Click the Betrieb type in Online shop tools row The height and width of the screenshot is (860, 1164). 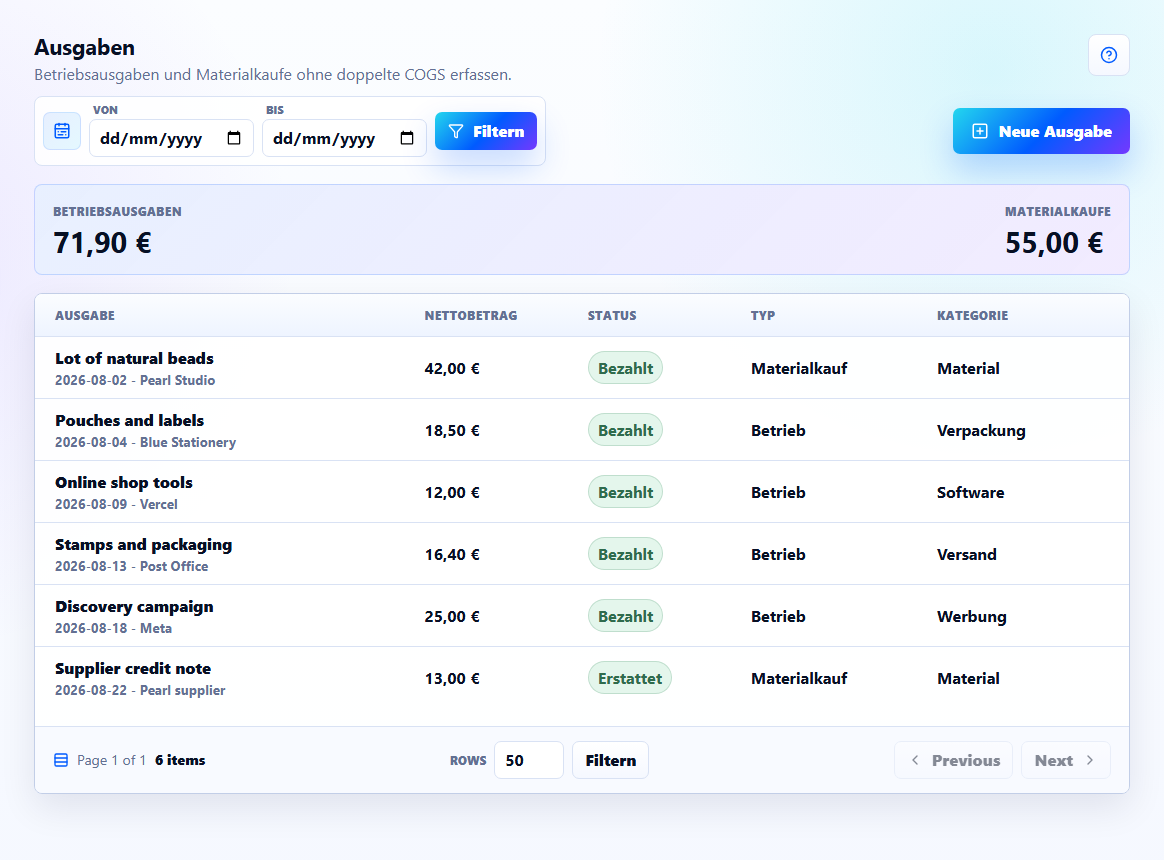(x=778, y=492)
